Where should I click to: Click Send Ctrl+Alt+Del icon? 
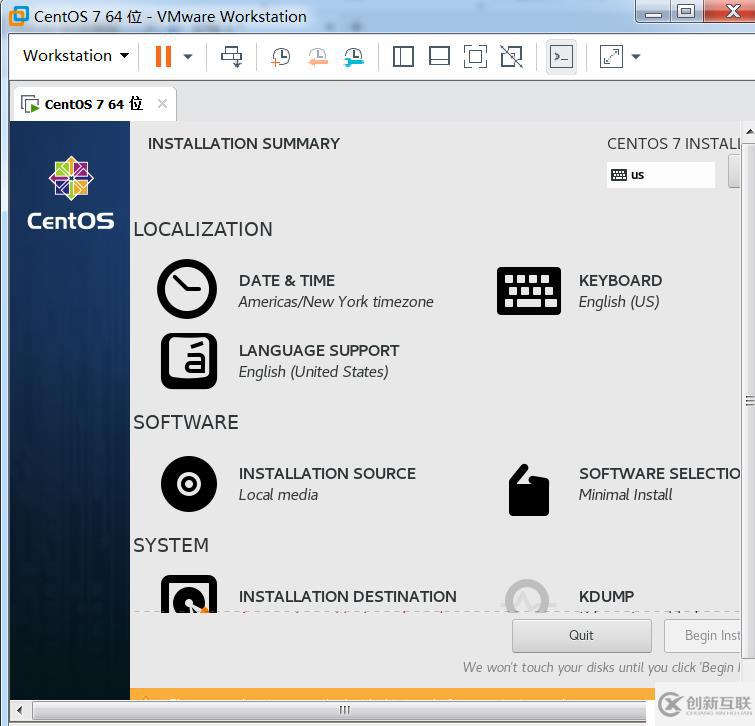pos(232,57)
